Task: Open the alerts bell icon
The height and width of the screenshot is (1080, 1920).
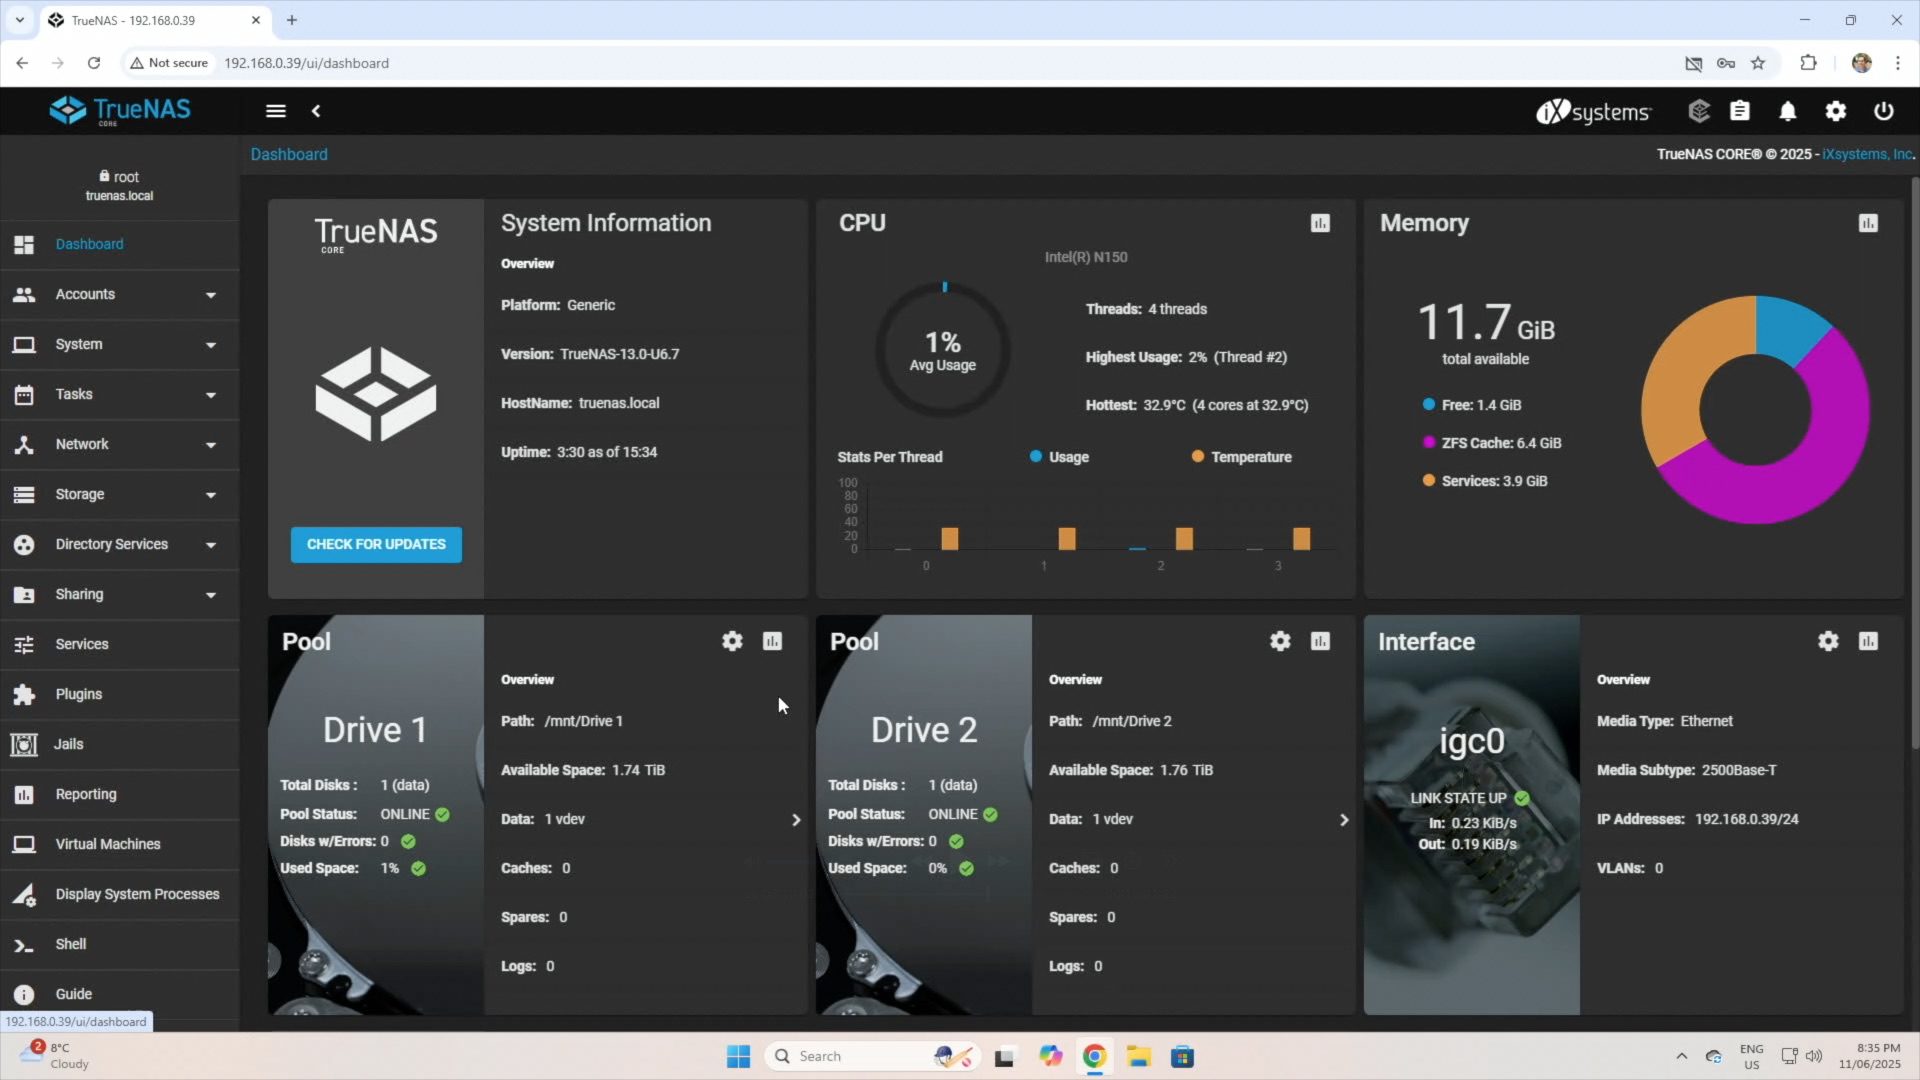Action: 1787,111
